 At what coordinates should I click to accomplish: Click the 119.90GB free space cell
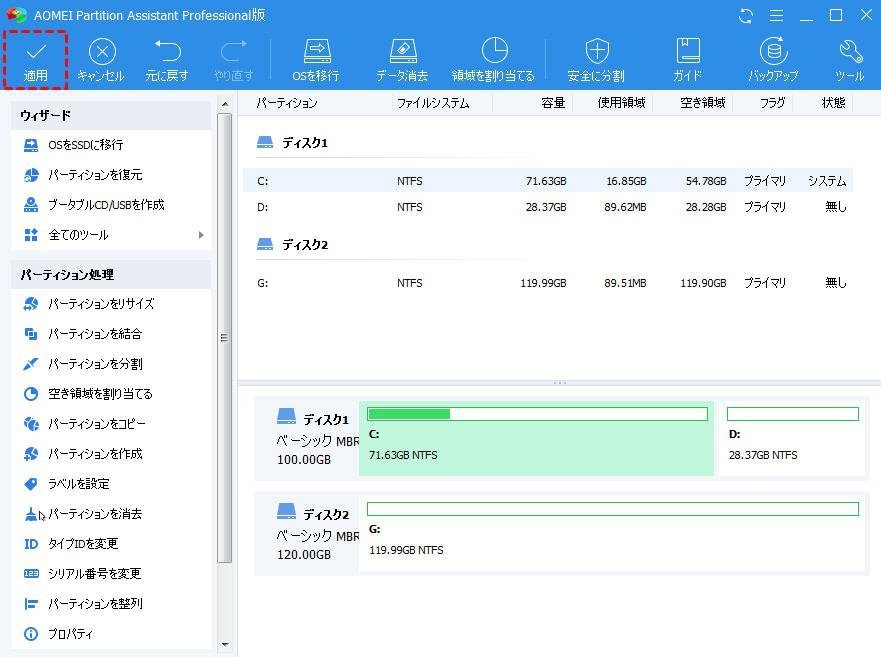click(703, 283)
